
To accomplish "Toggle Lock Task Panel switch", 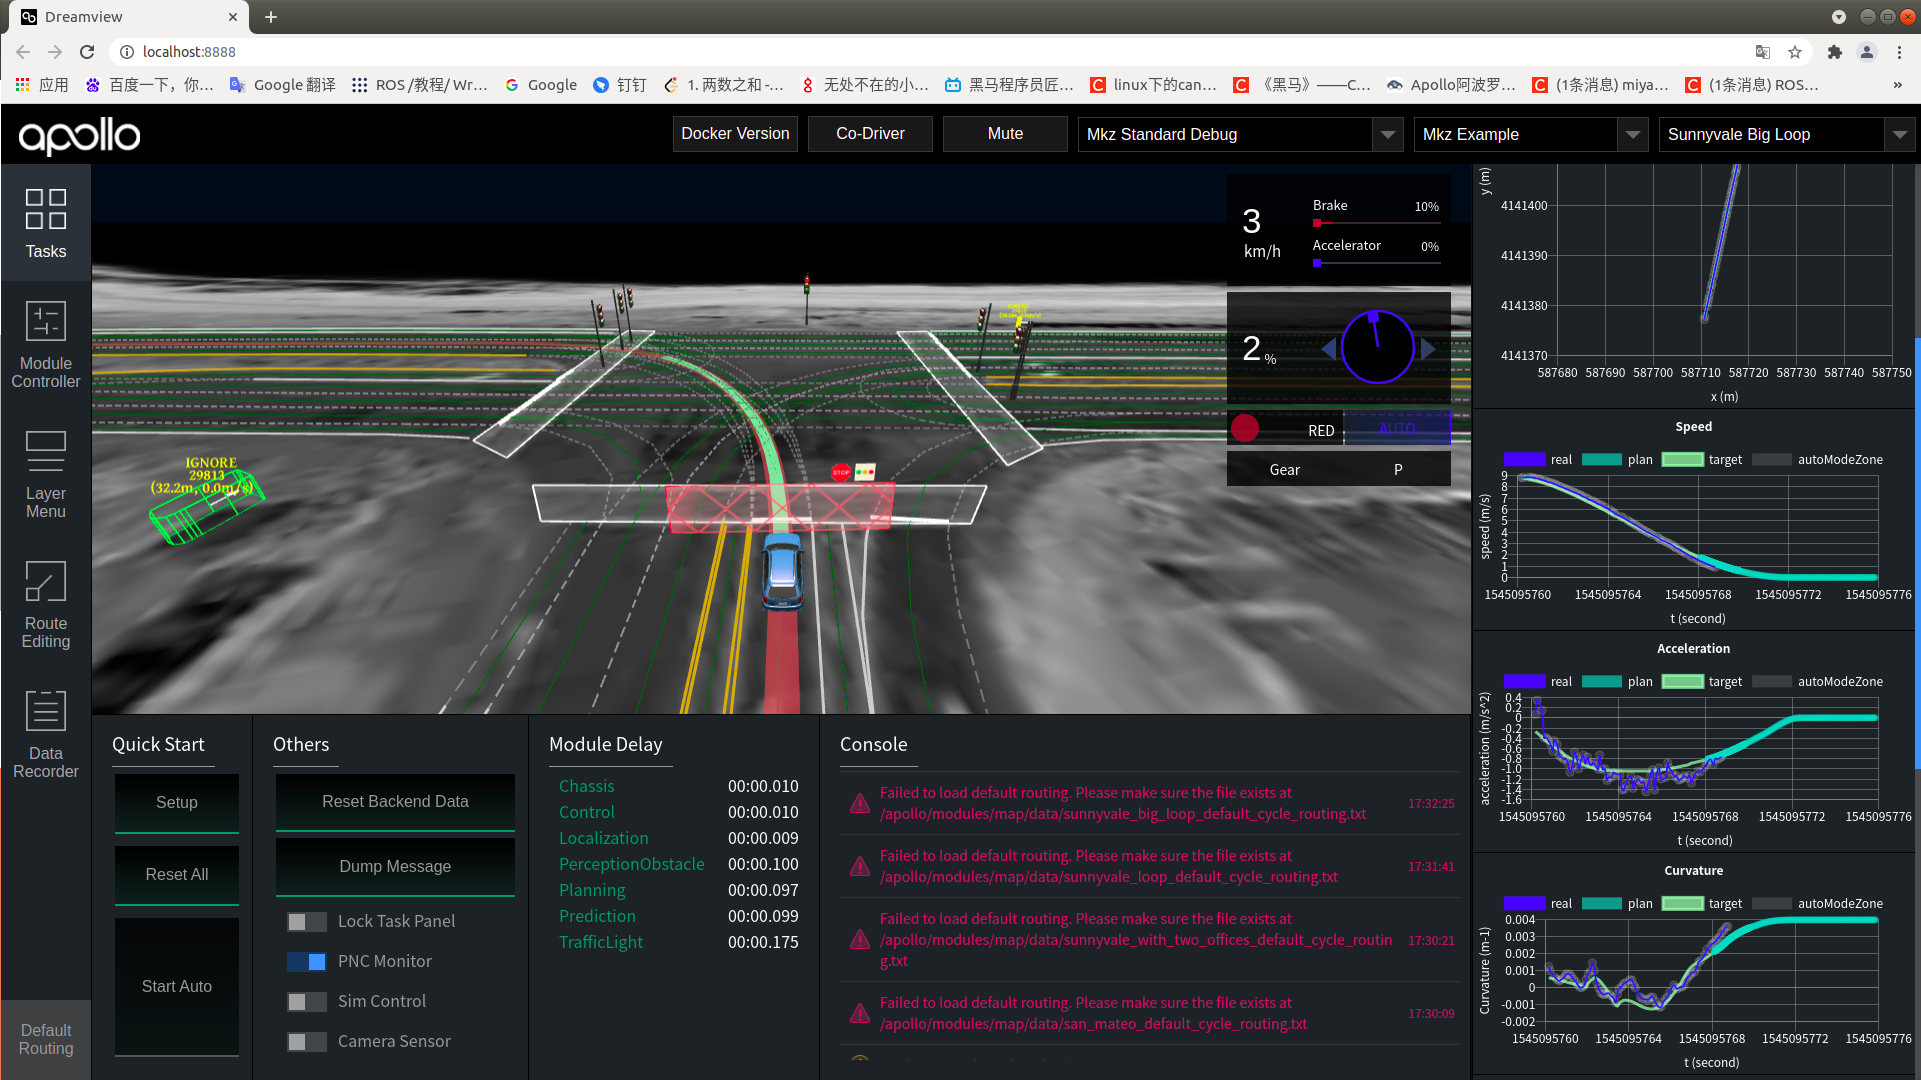I will [x=306, y=922].
